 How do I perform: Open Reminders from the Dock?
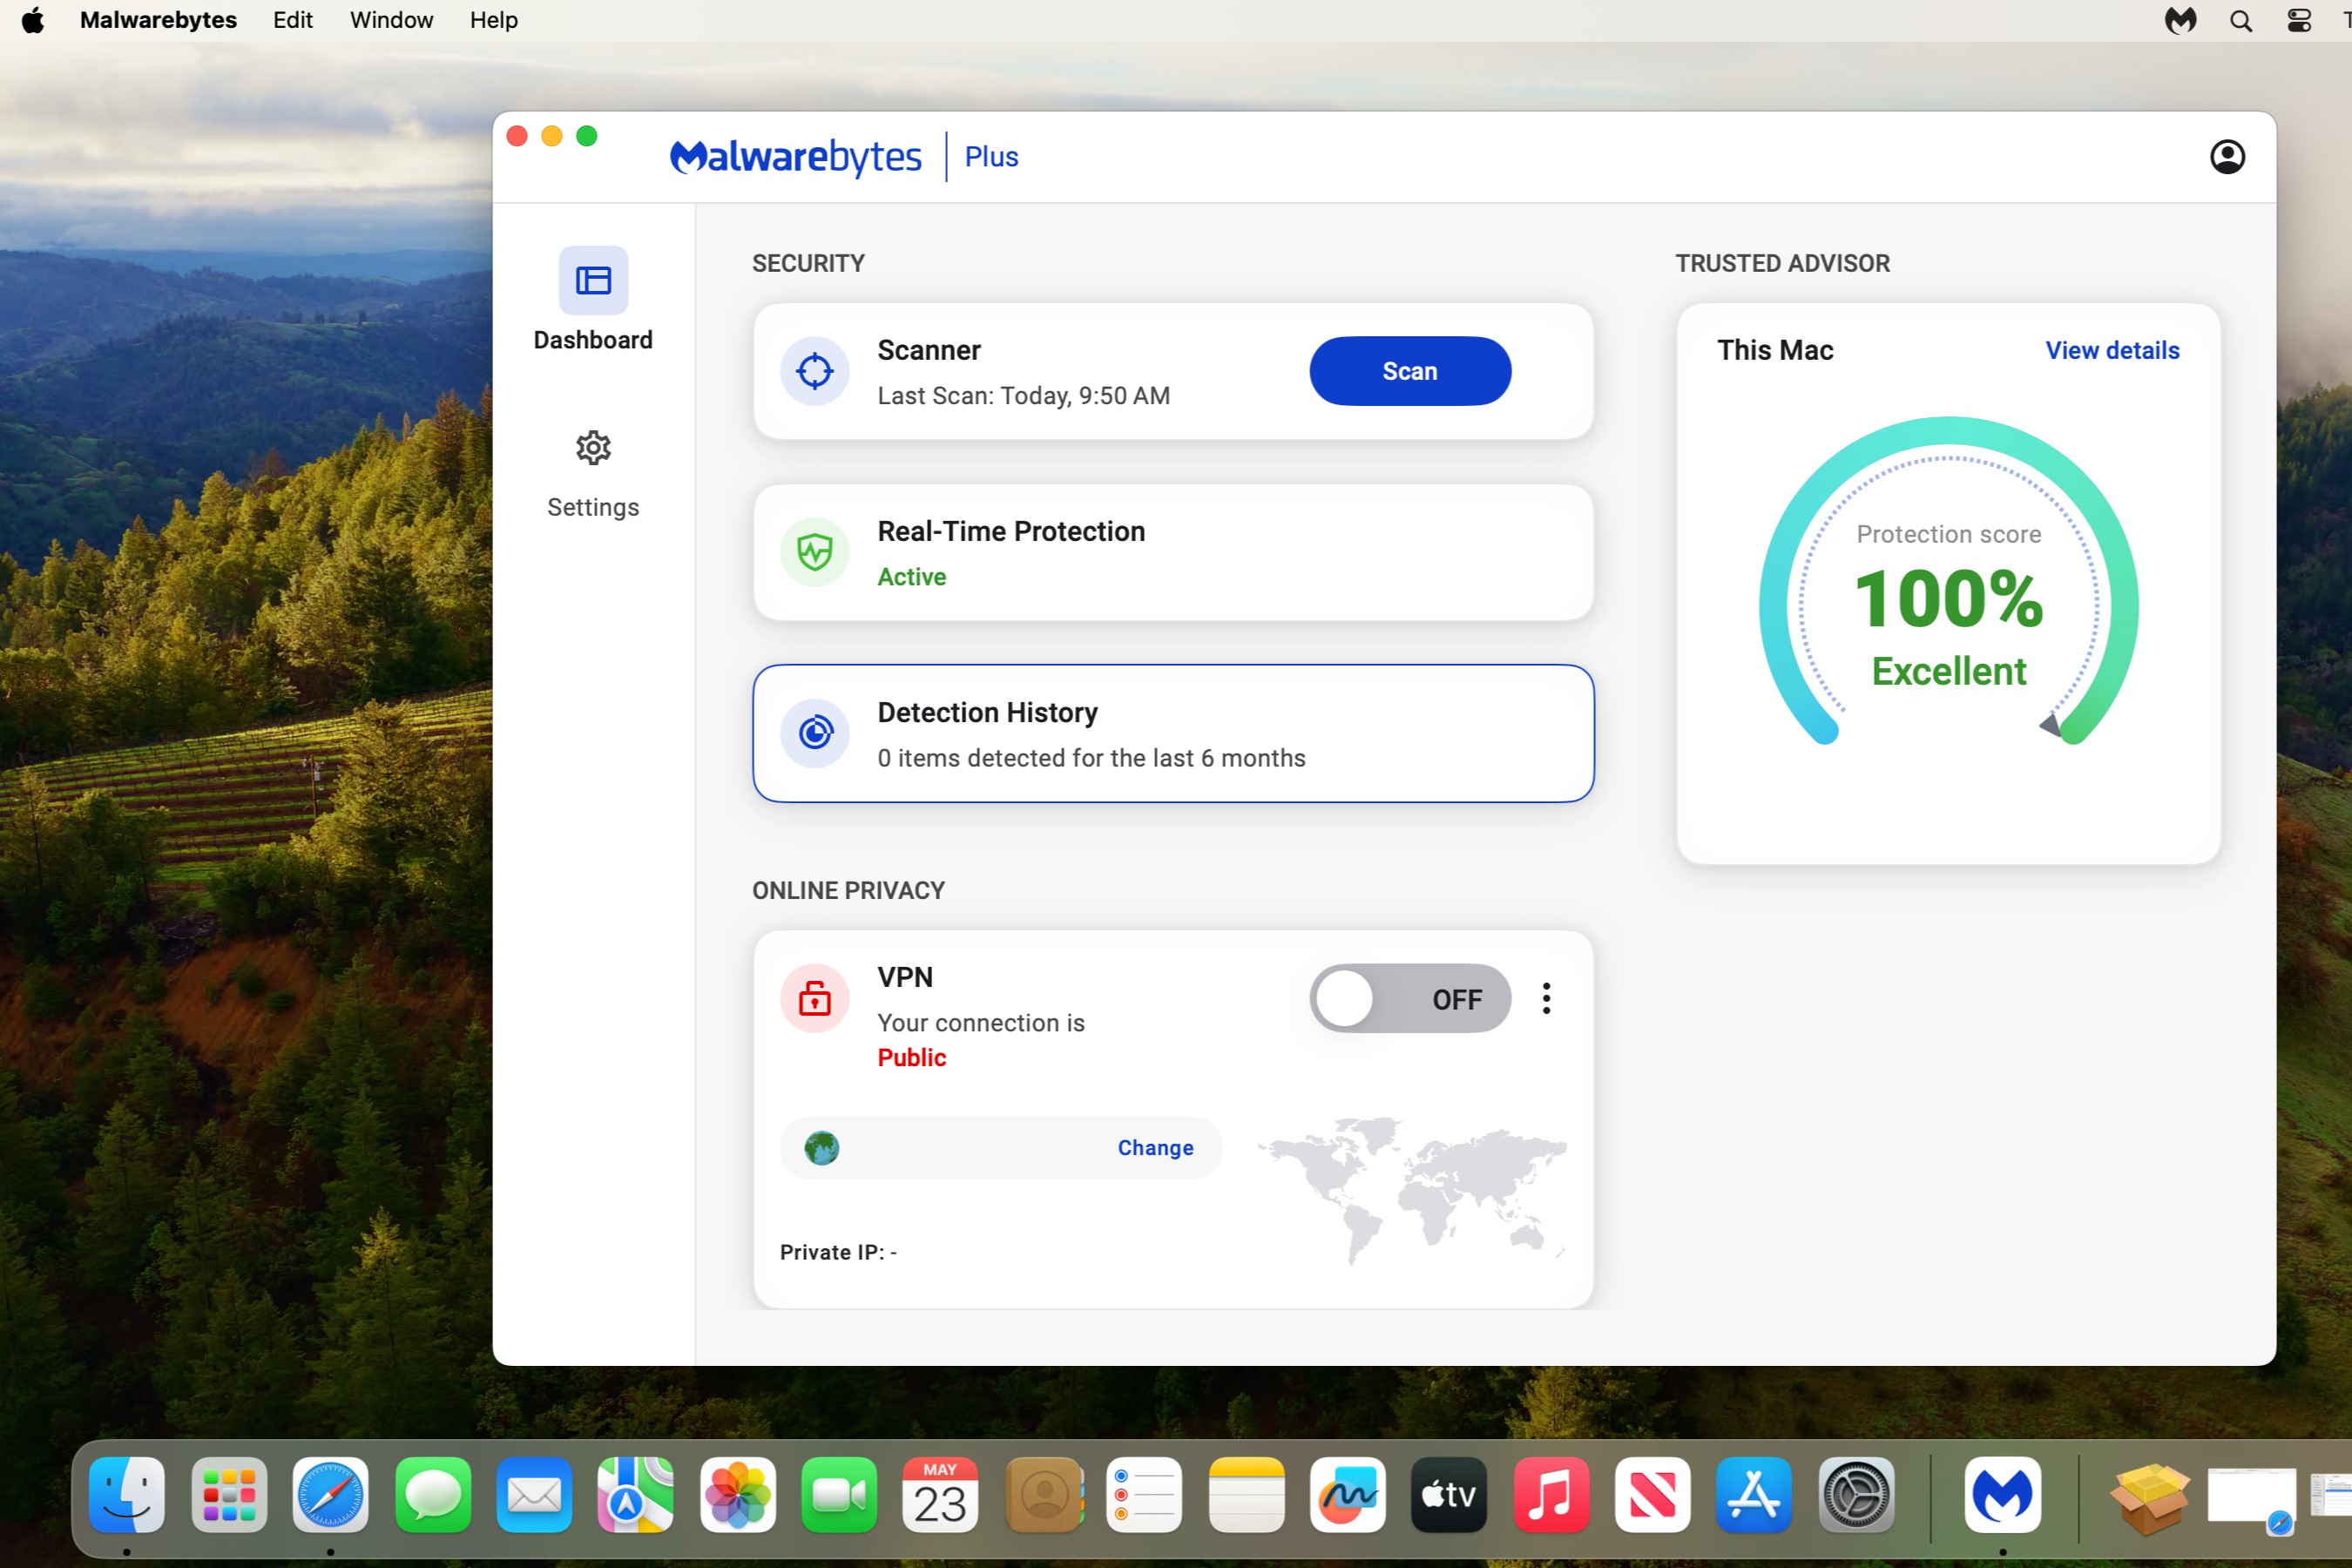1144,1495
